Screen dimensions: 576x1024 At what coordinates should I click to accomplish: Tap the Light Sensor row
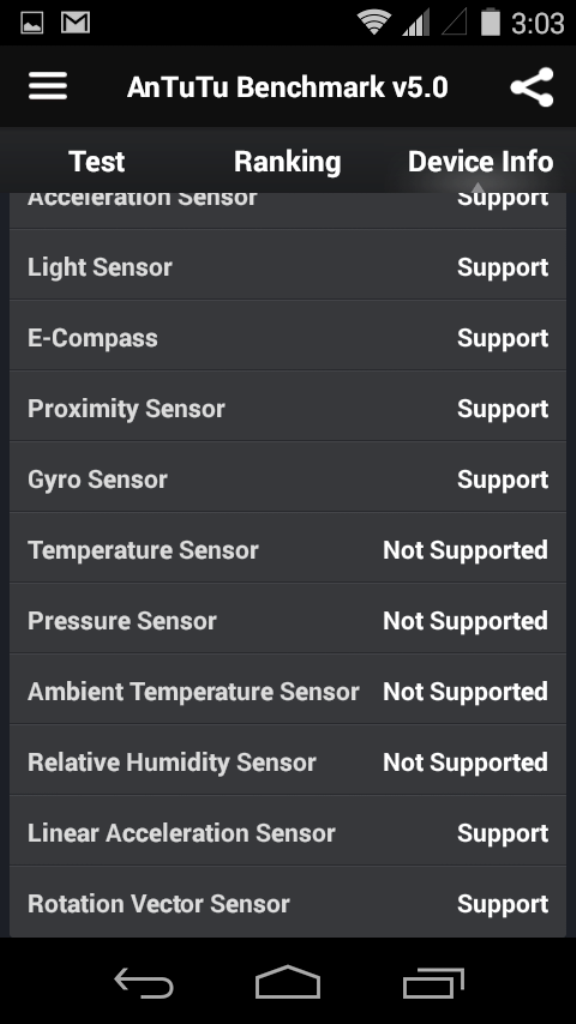[x=287, y=267]
